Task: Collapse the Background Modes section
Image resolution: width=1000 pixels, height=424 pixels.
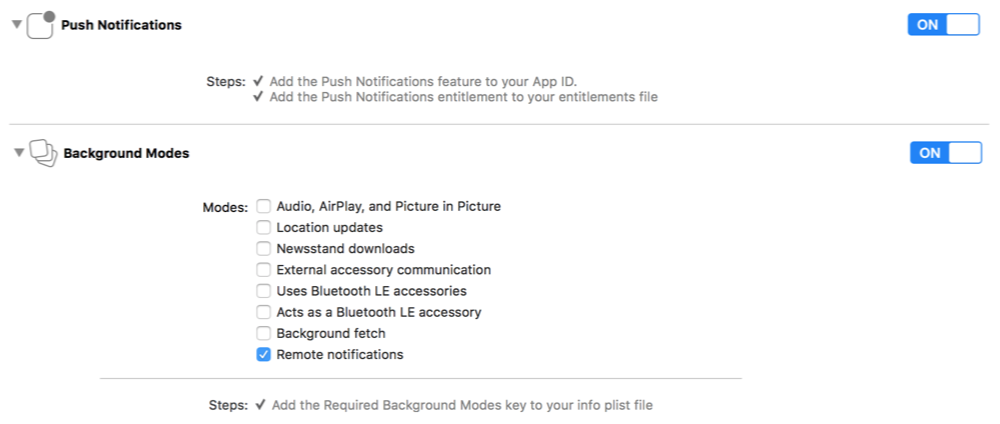Action: 18,153
